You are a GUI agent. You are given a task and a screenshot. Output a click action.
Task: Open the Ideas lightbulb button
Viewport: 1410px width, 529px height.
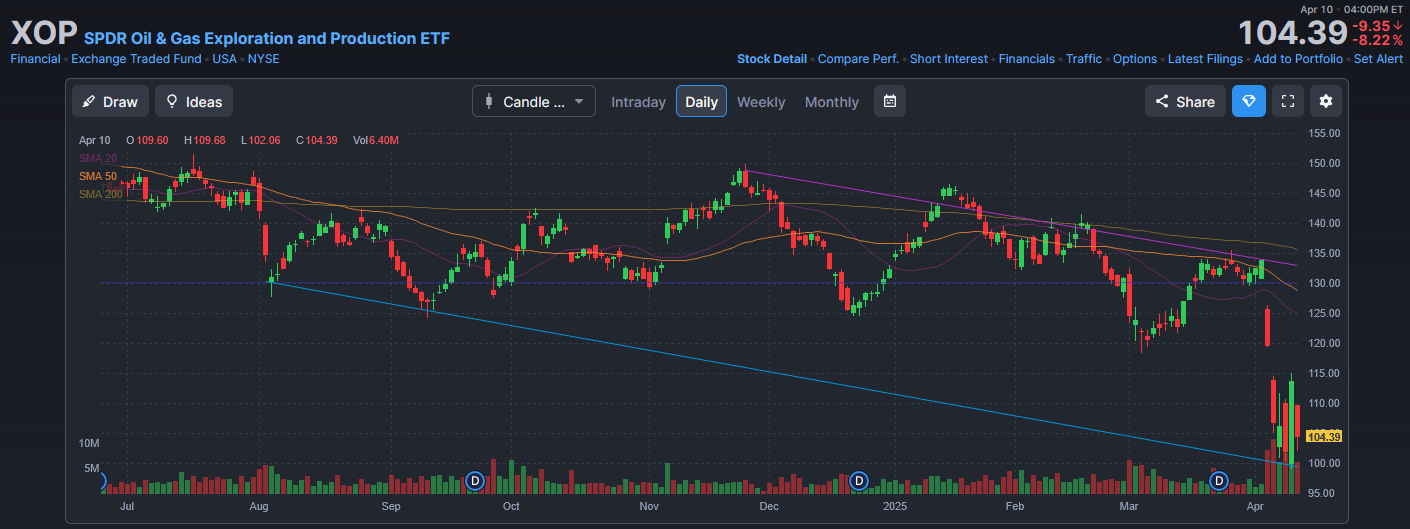pyautogui.click(x=194, y=101)
